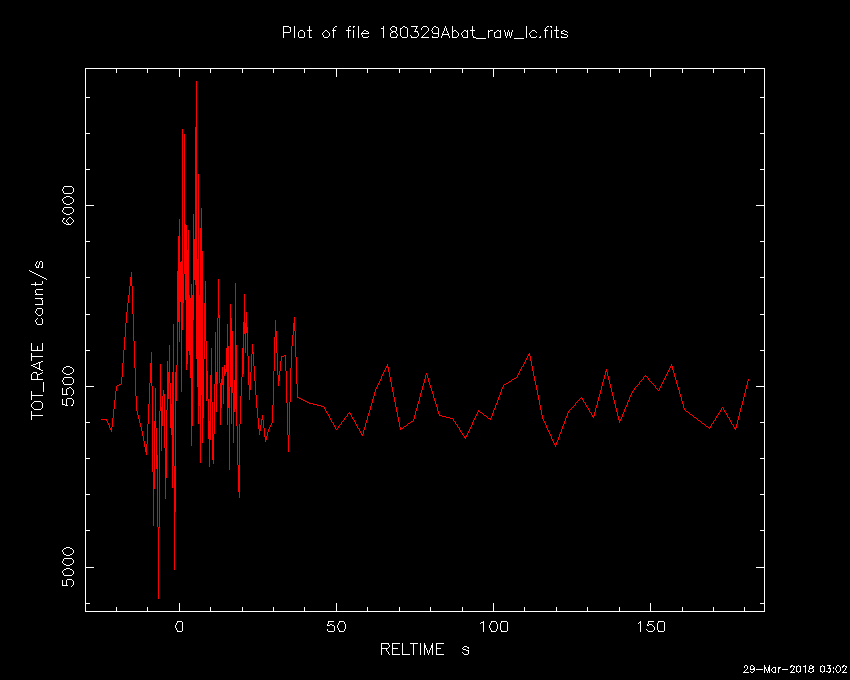Click the y-axis label "TOT_RATE count/s"
Screen dimensions: 850x680
[x=37, y=340]
